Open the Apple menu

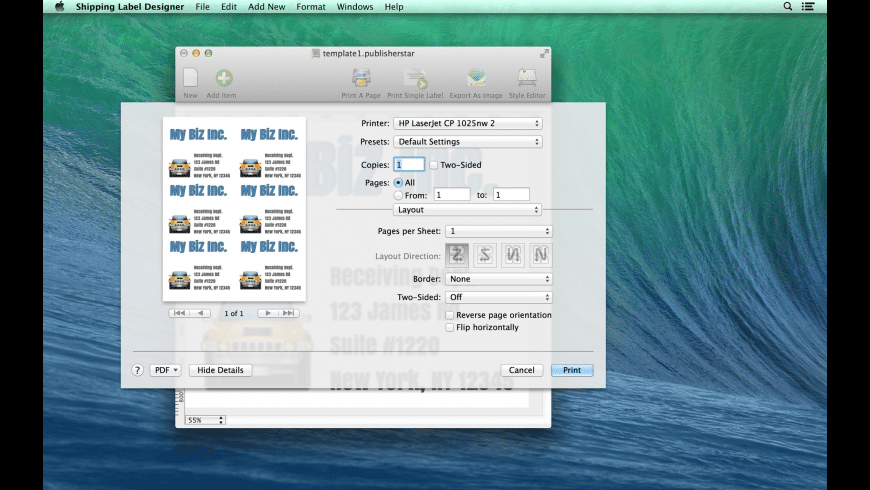pos(59,7)
